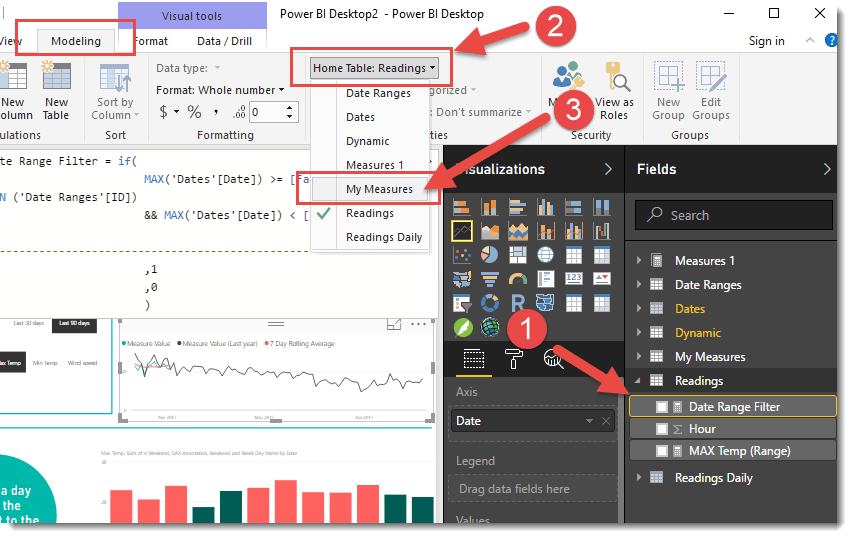Expand the Measures 1 table in Fields
Viewport: 852px width, 538px height.
point(639,261)
